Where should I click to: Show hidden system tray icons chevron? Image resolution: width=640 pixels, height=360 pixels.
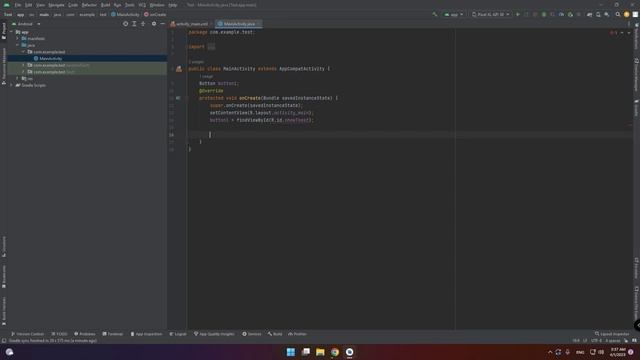tap(550, 352)
